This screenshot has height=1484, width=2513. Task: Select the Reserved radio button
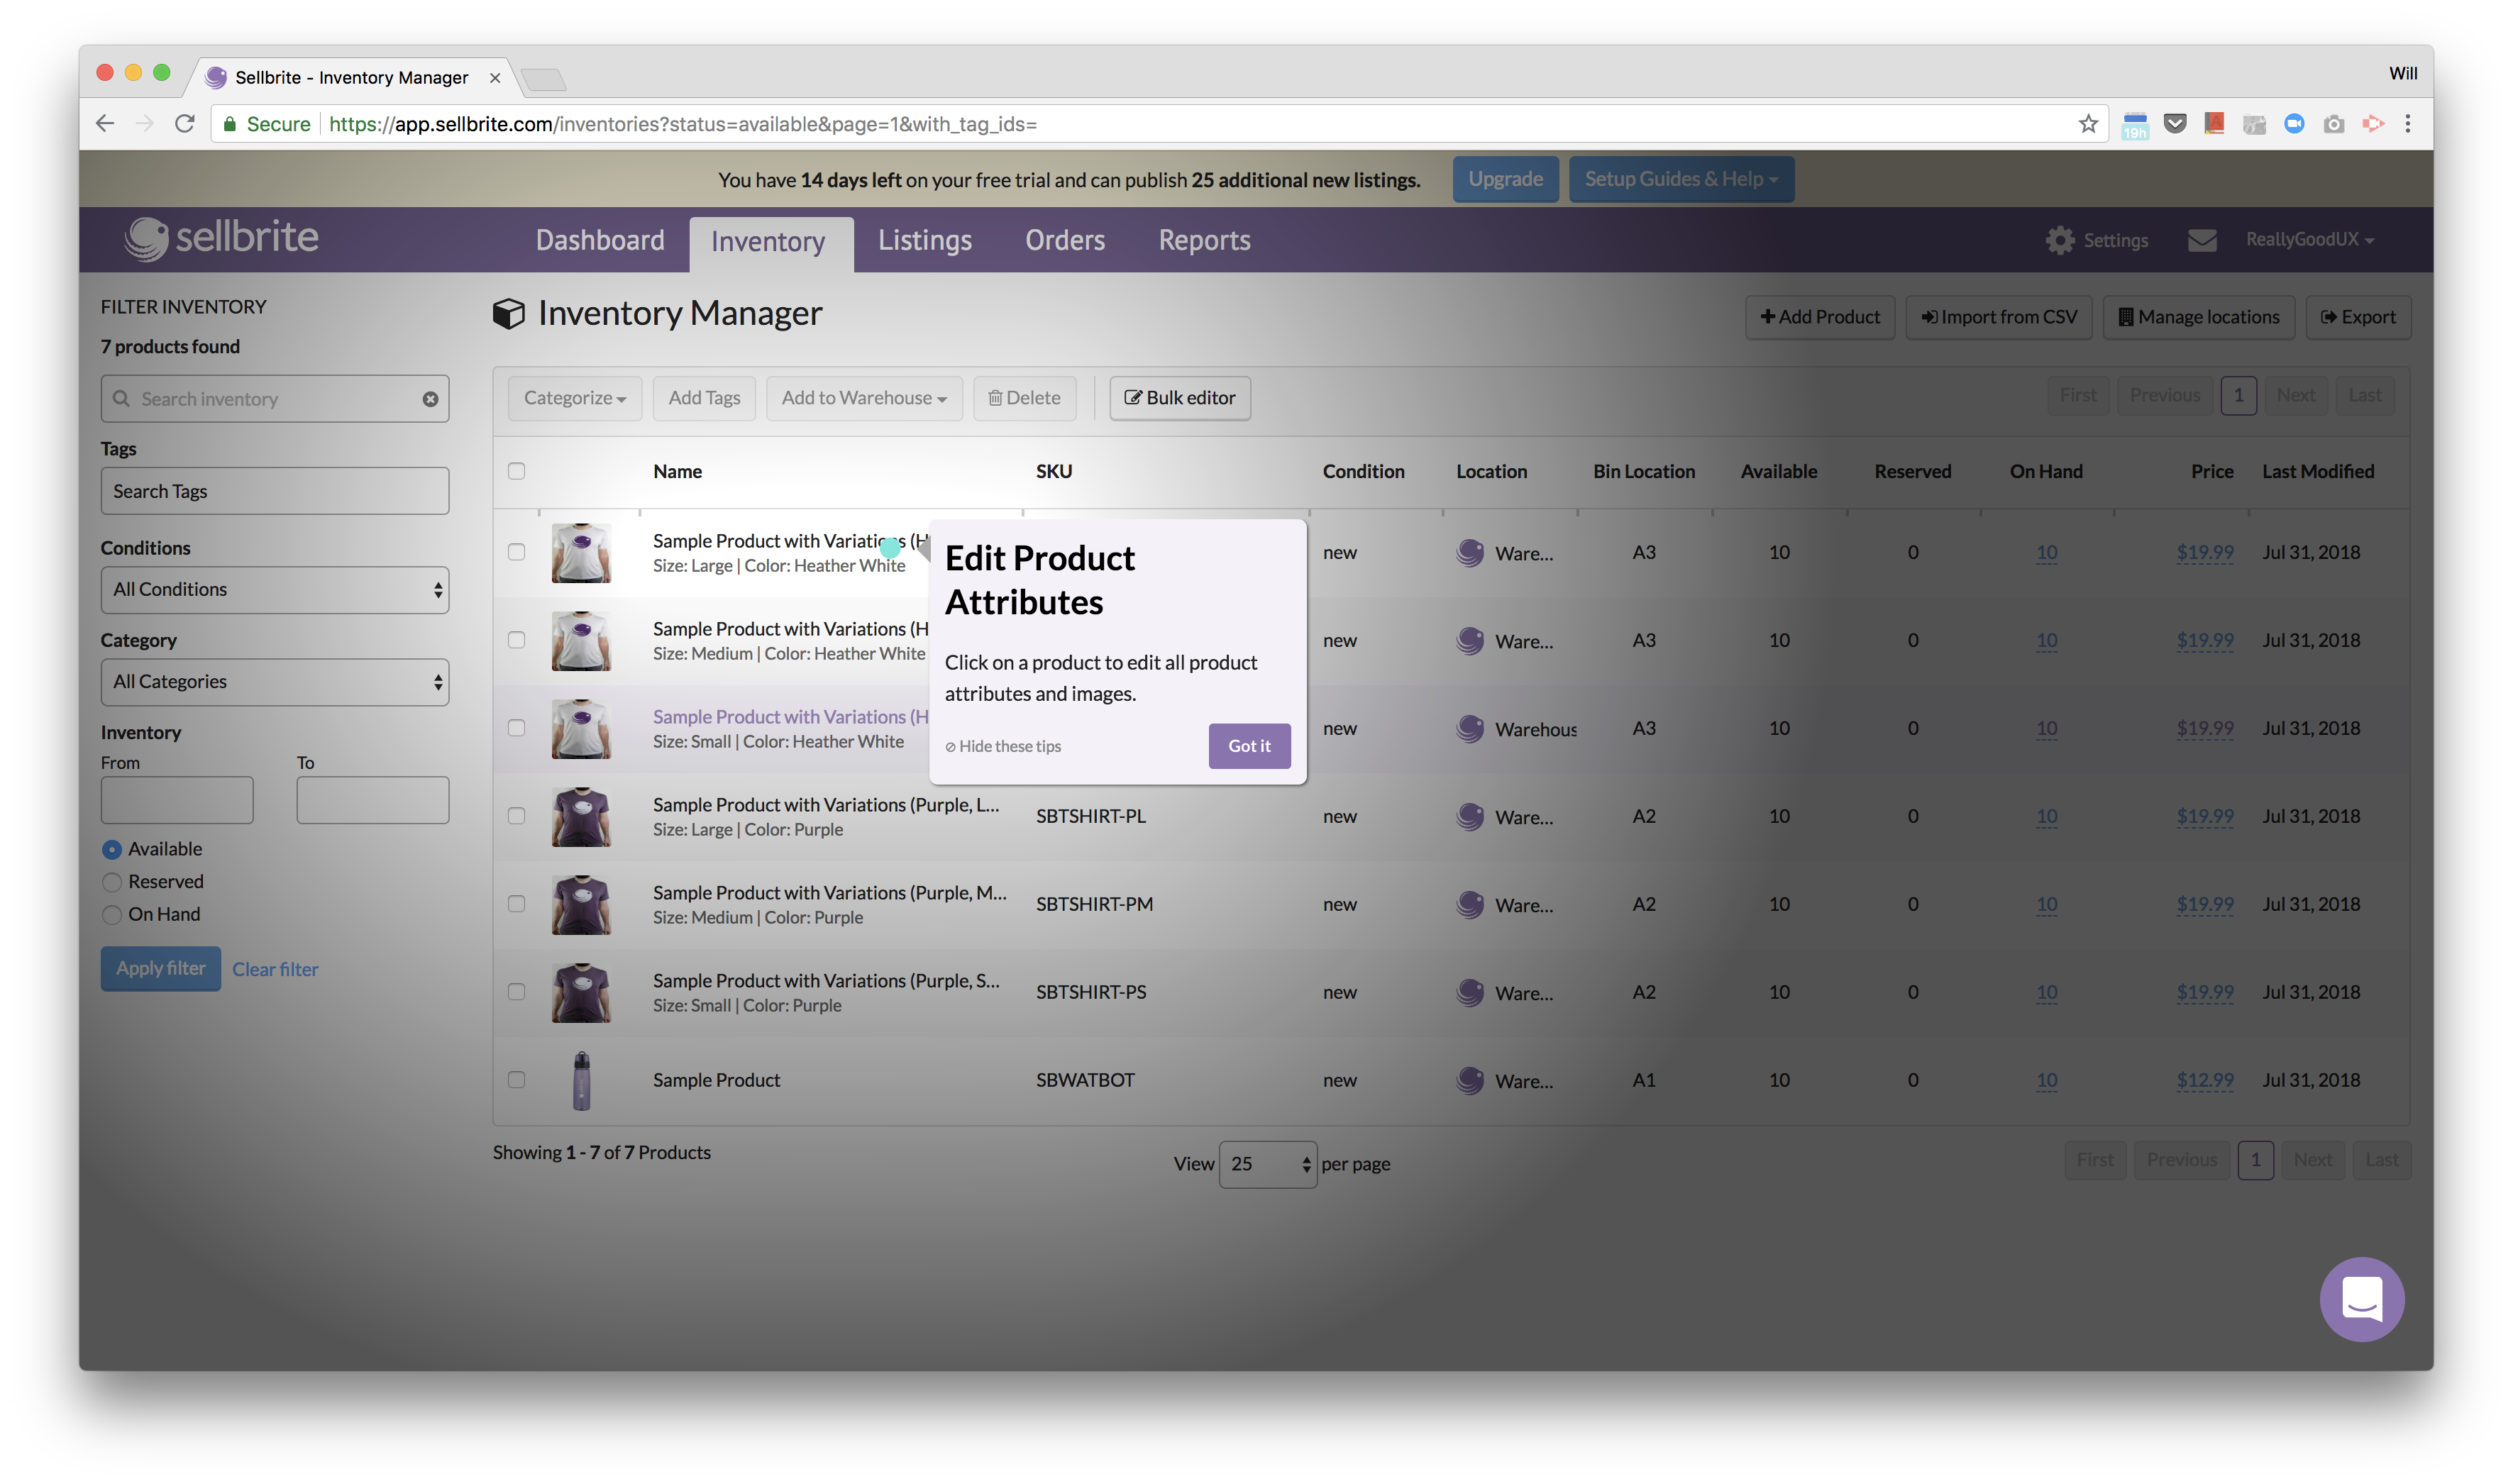pos(112,882)
